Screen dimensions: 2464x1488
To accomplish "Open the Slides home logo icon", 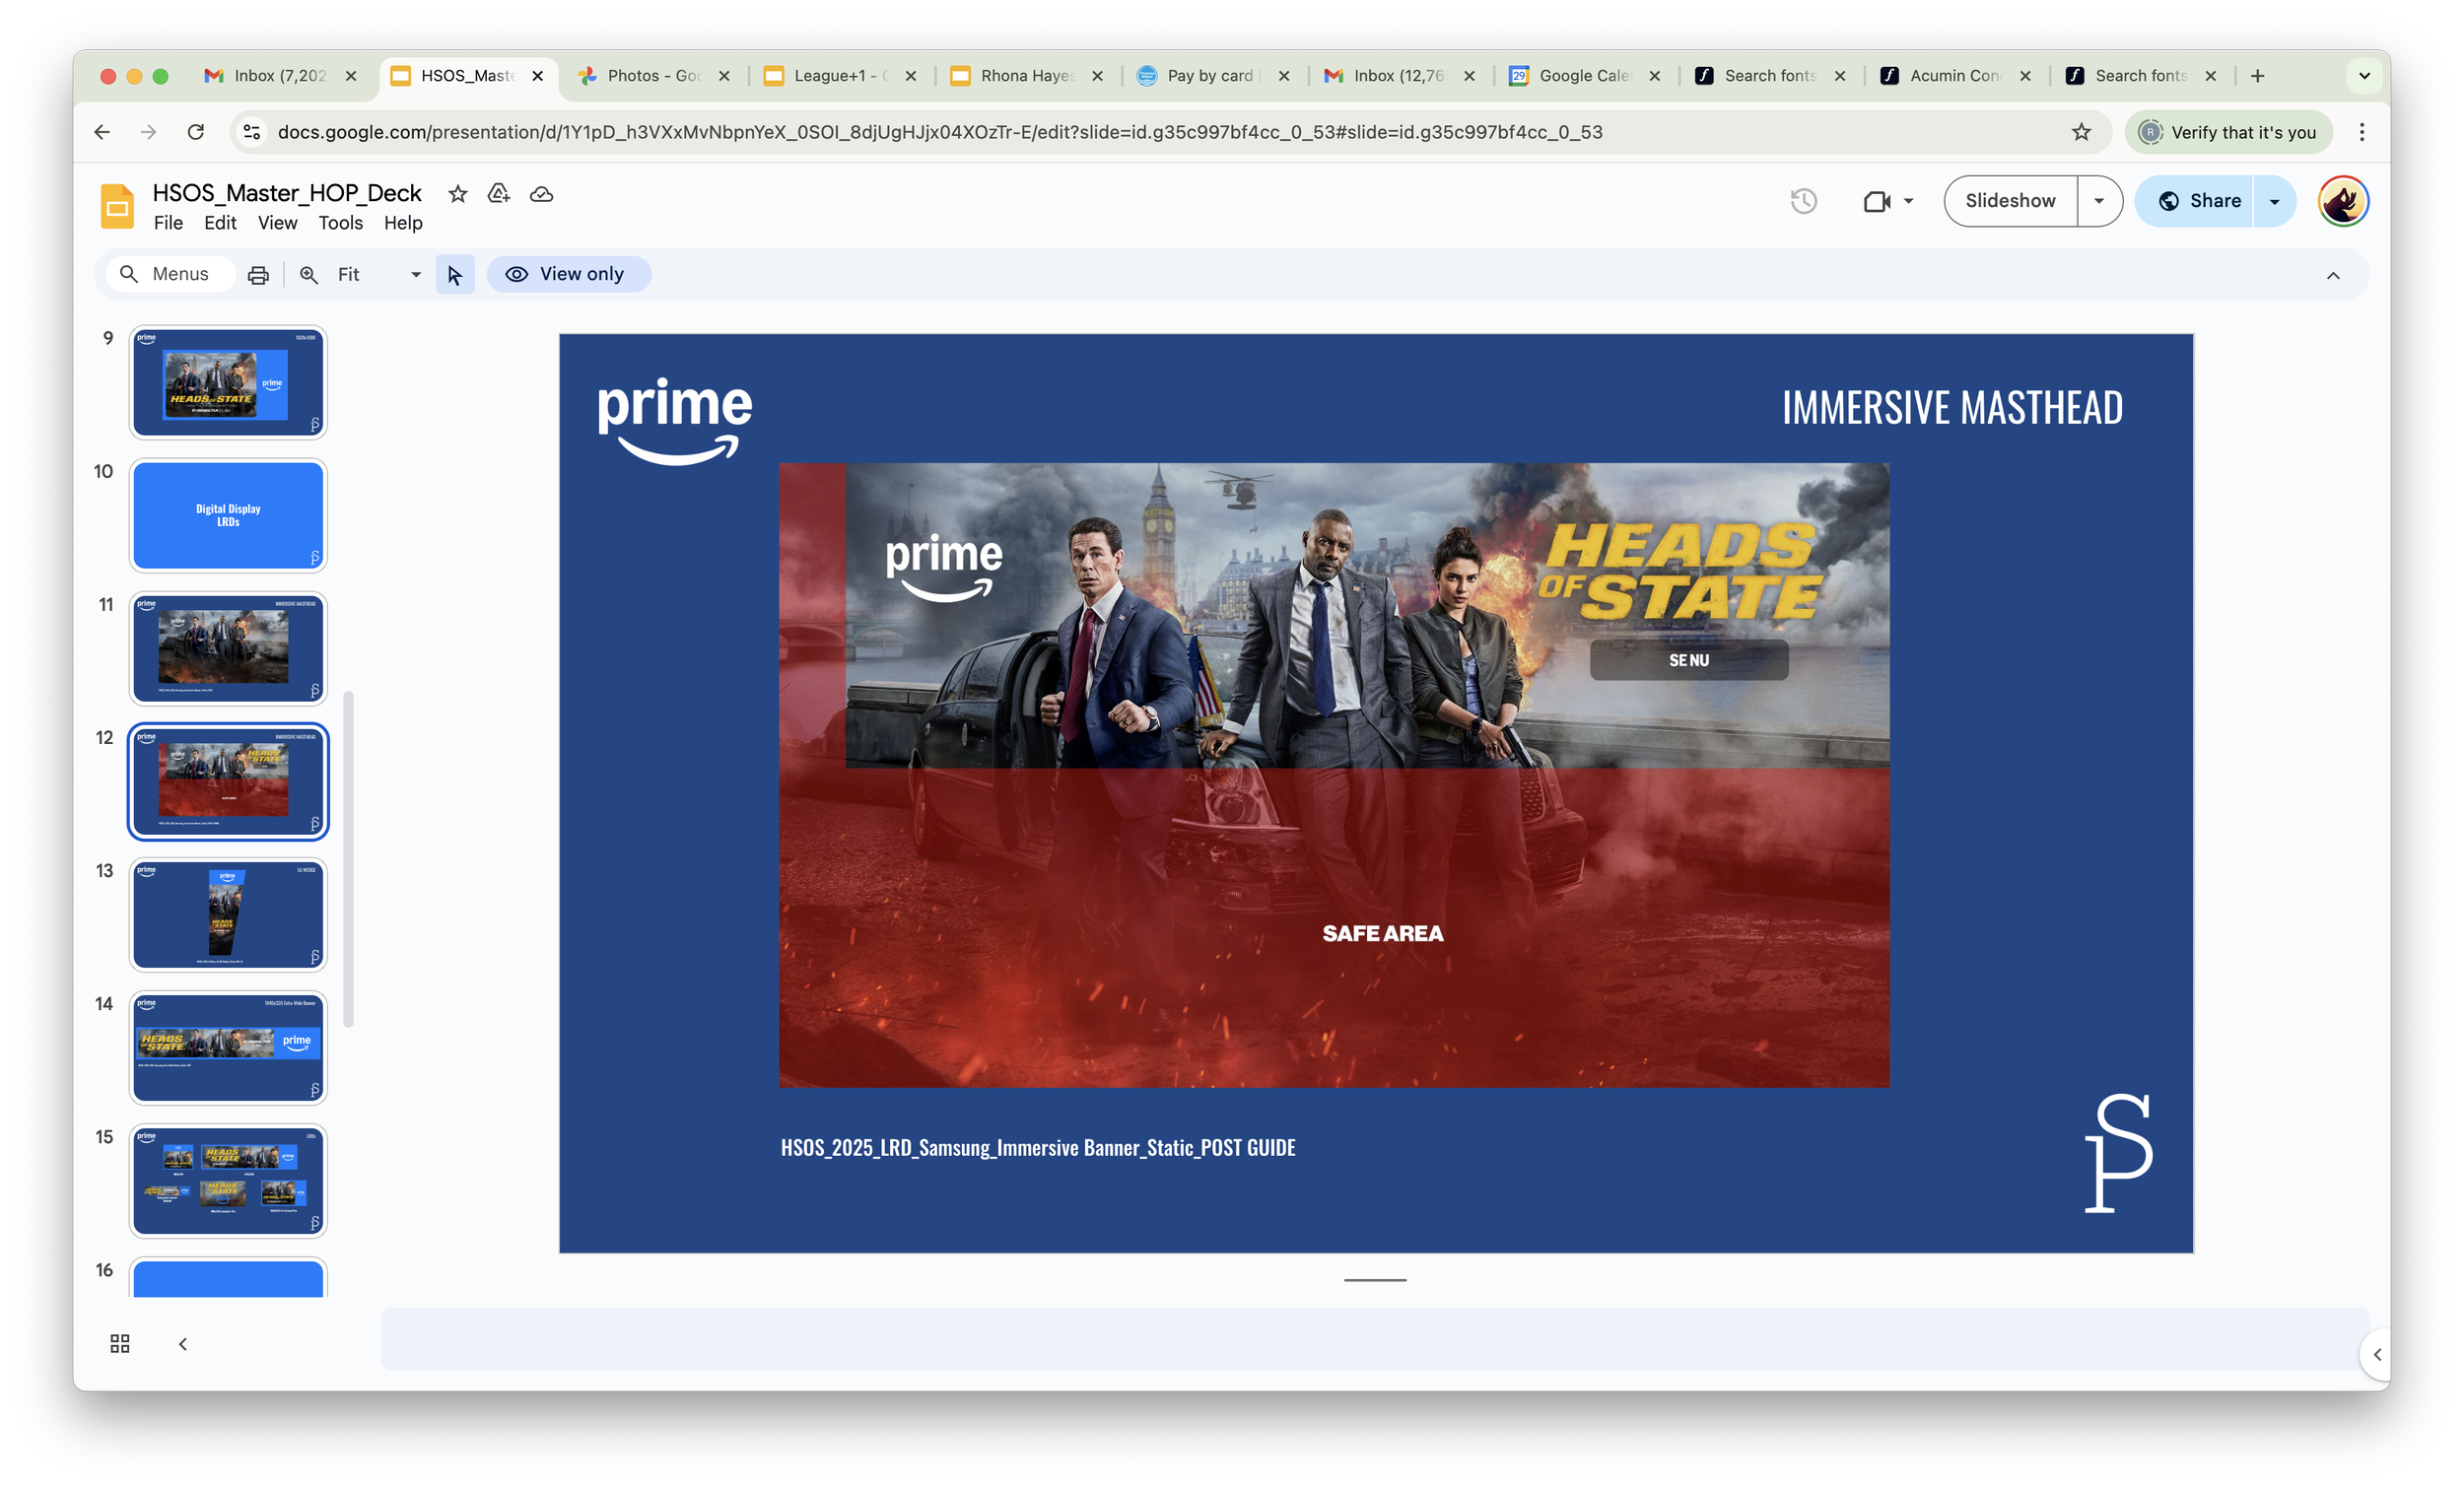I will [118, 206].
